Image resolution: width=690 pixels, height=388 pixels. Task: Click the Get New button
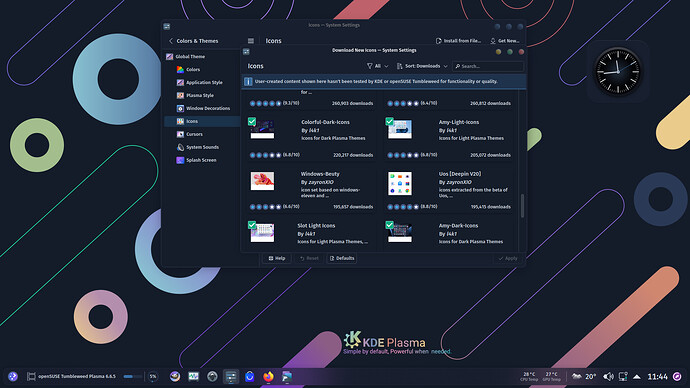pos(504,41)
